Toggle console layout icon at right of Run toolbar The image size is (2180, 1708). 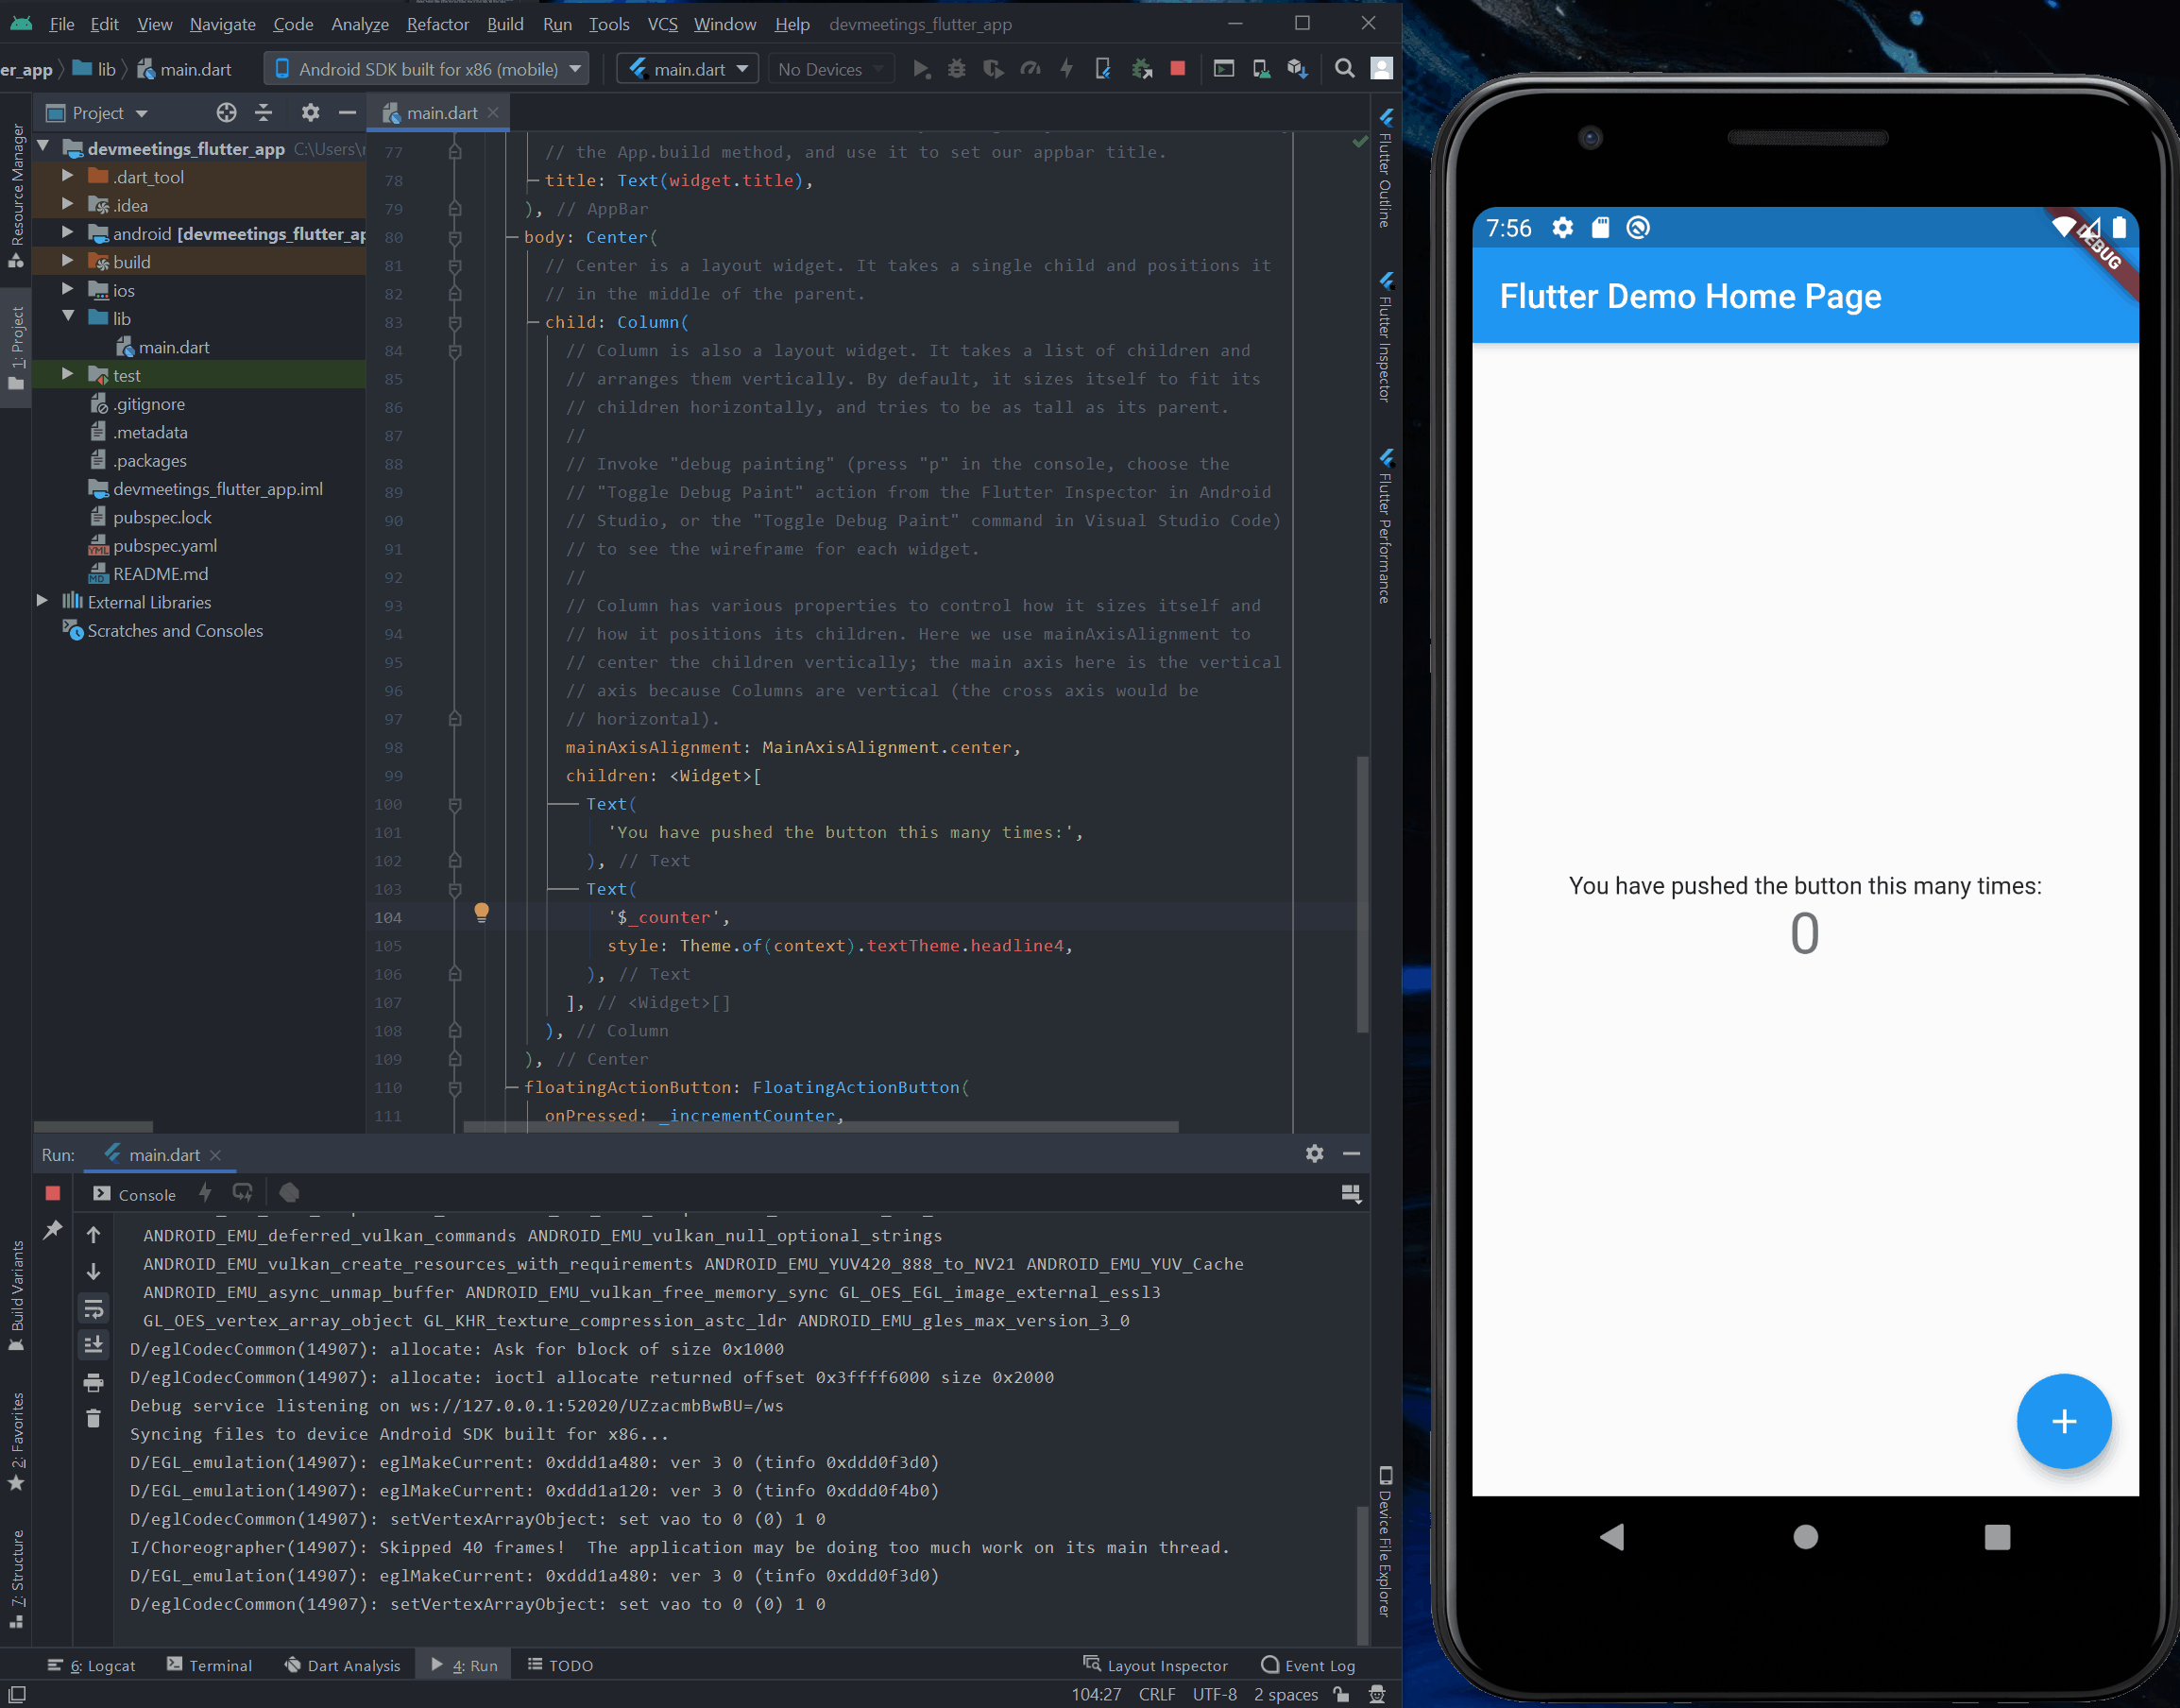(1351, 1194)
